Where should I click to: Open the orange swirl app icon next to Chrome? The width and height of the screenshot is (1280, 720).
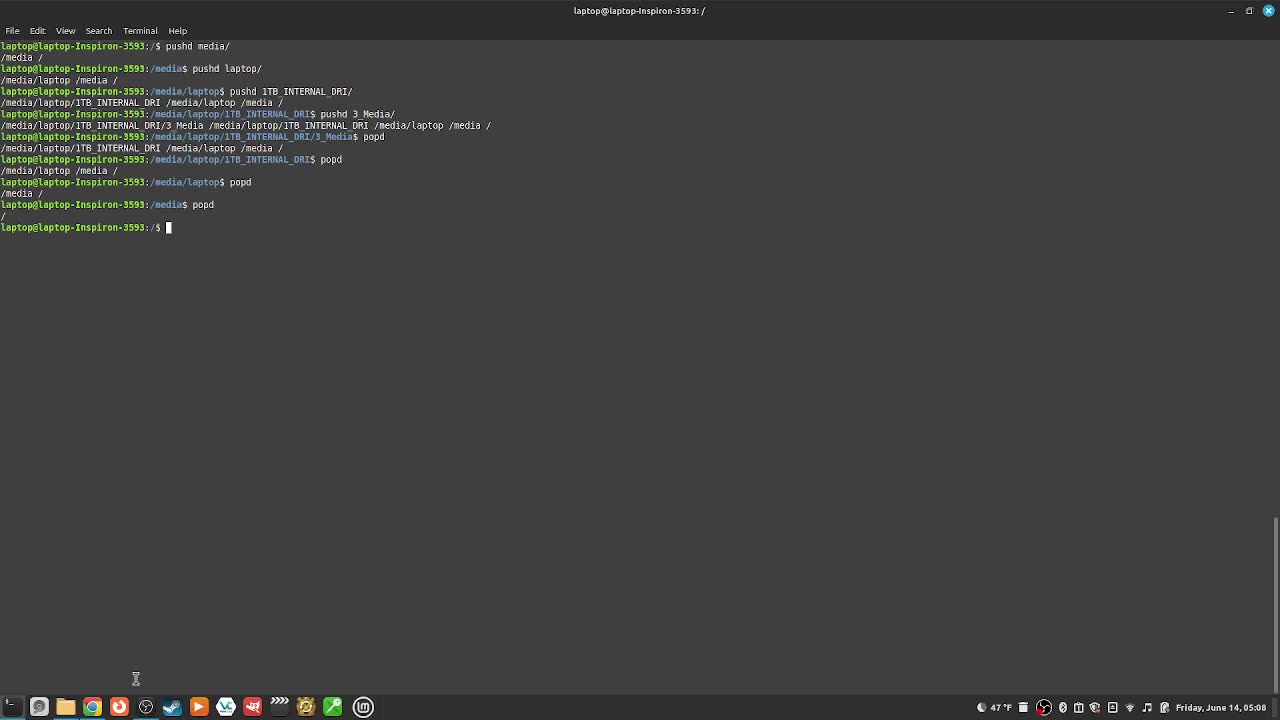coord(119,707)
